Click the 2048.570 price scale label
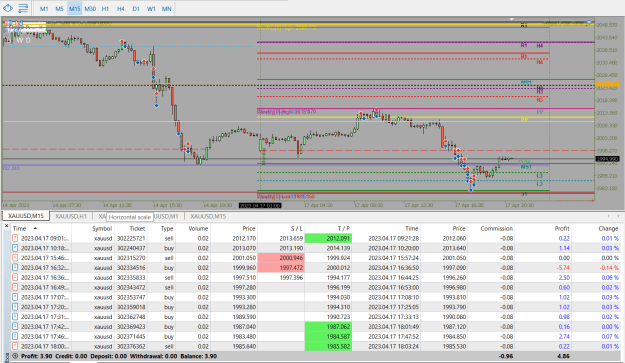Viewport: 625px width, 363px height. coord(607,25)
